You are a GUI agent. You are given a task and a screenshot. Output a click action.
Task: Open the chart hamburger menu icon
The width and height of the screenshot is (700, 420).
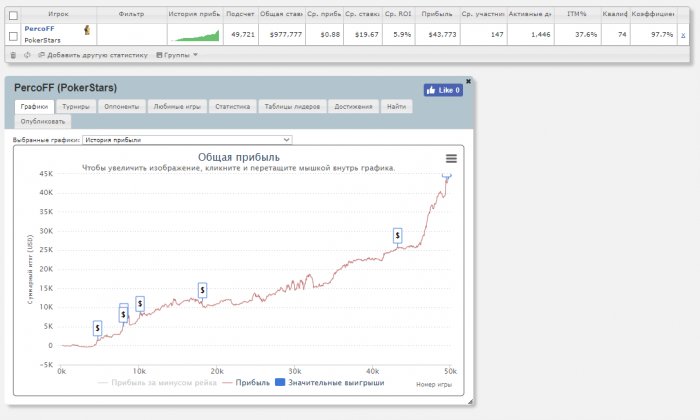[x=451, y=158]
